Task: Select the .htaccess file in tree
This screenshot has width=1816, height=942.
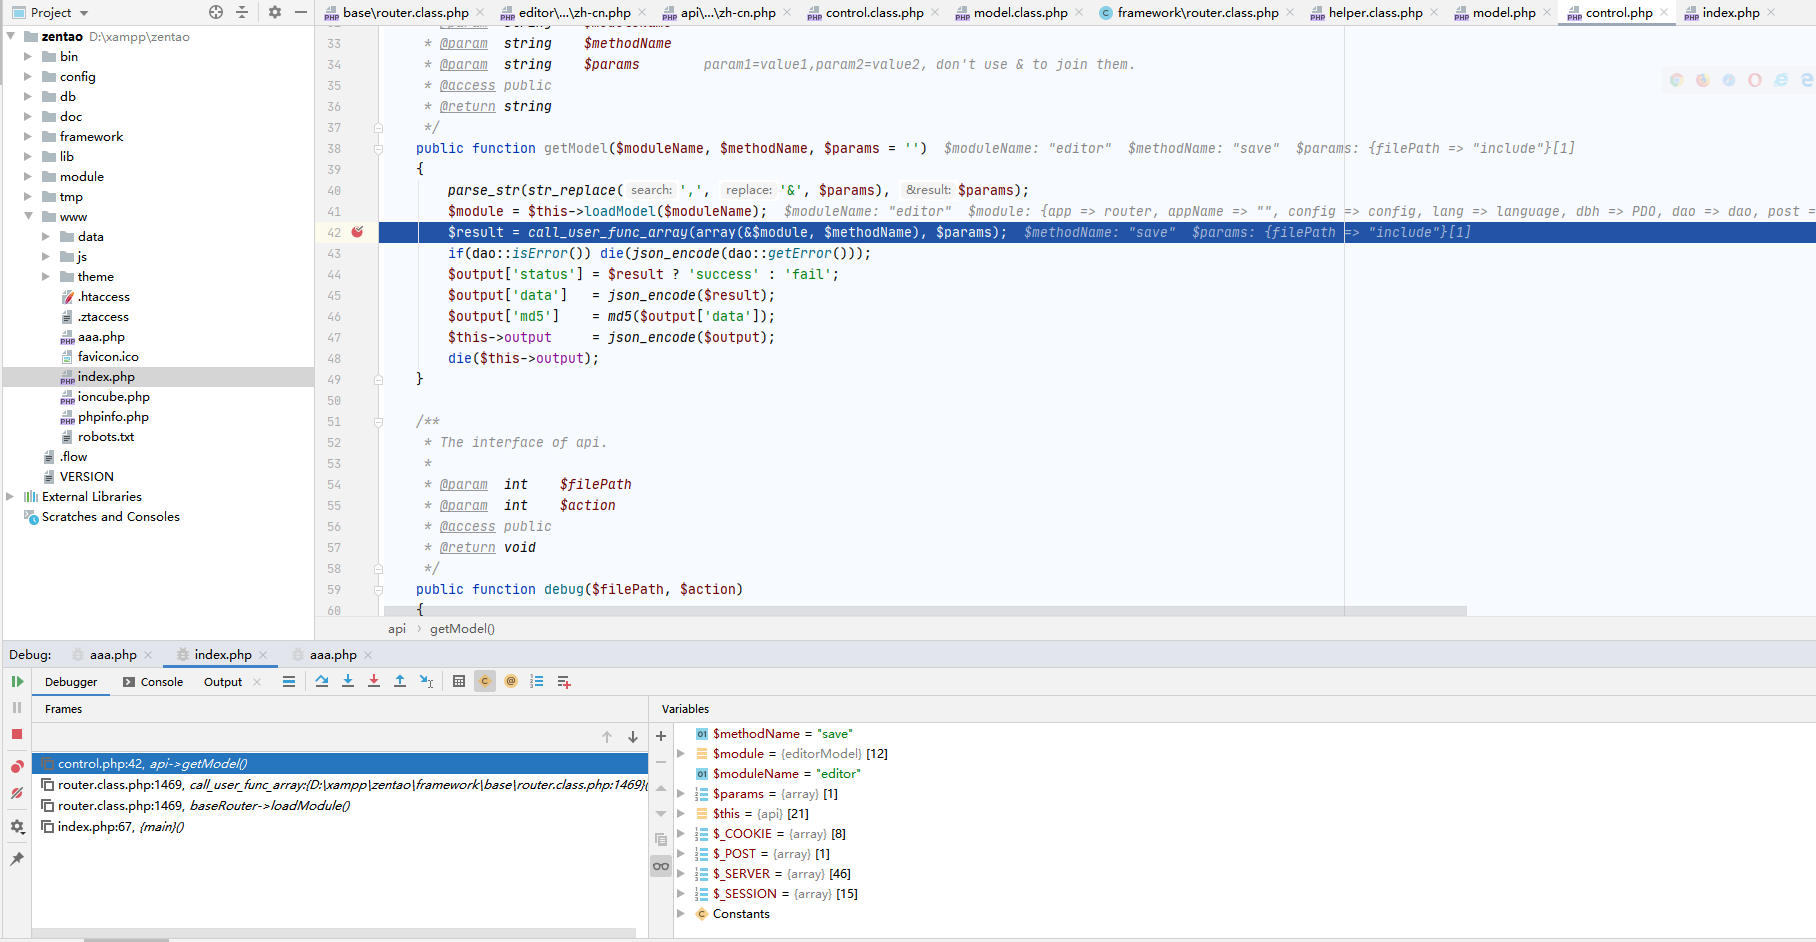Action: [x=104, y=297]
